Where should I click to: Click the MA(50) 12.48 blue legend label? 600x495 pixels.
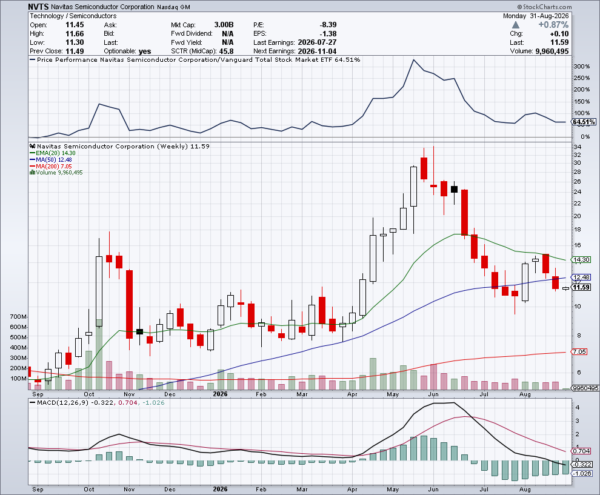tap(51, 160)
